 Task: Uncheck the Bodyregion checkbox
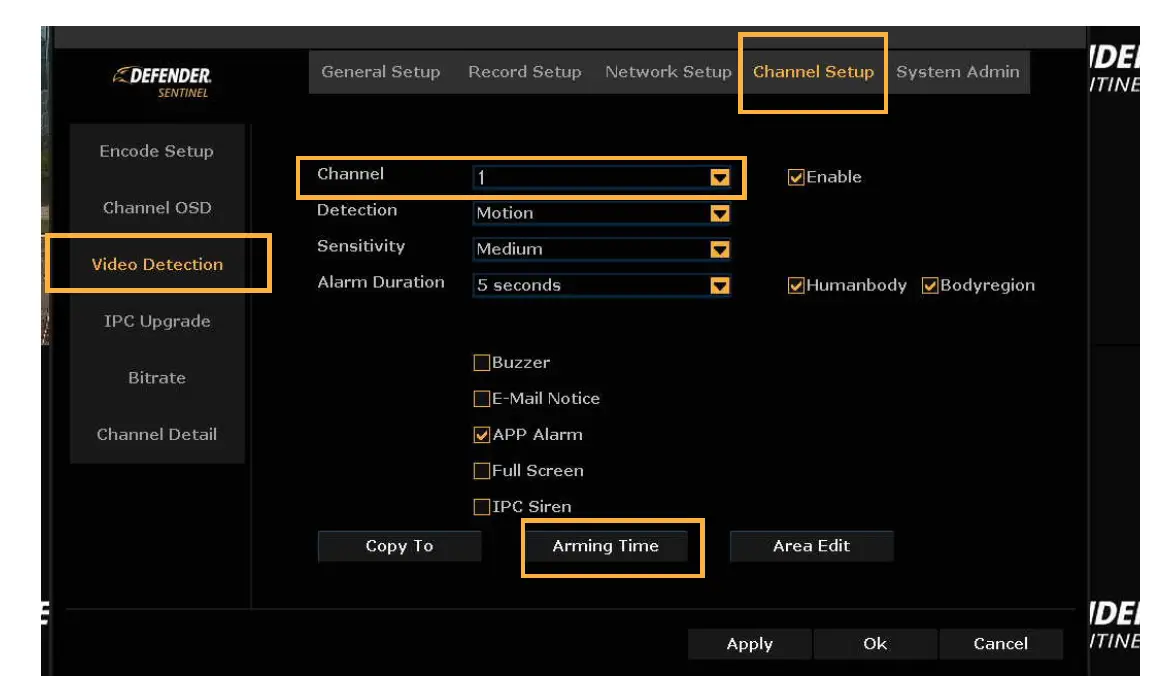click(x=930, y=286)
